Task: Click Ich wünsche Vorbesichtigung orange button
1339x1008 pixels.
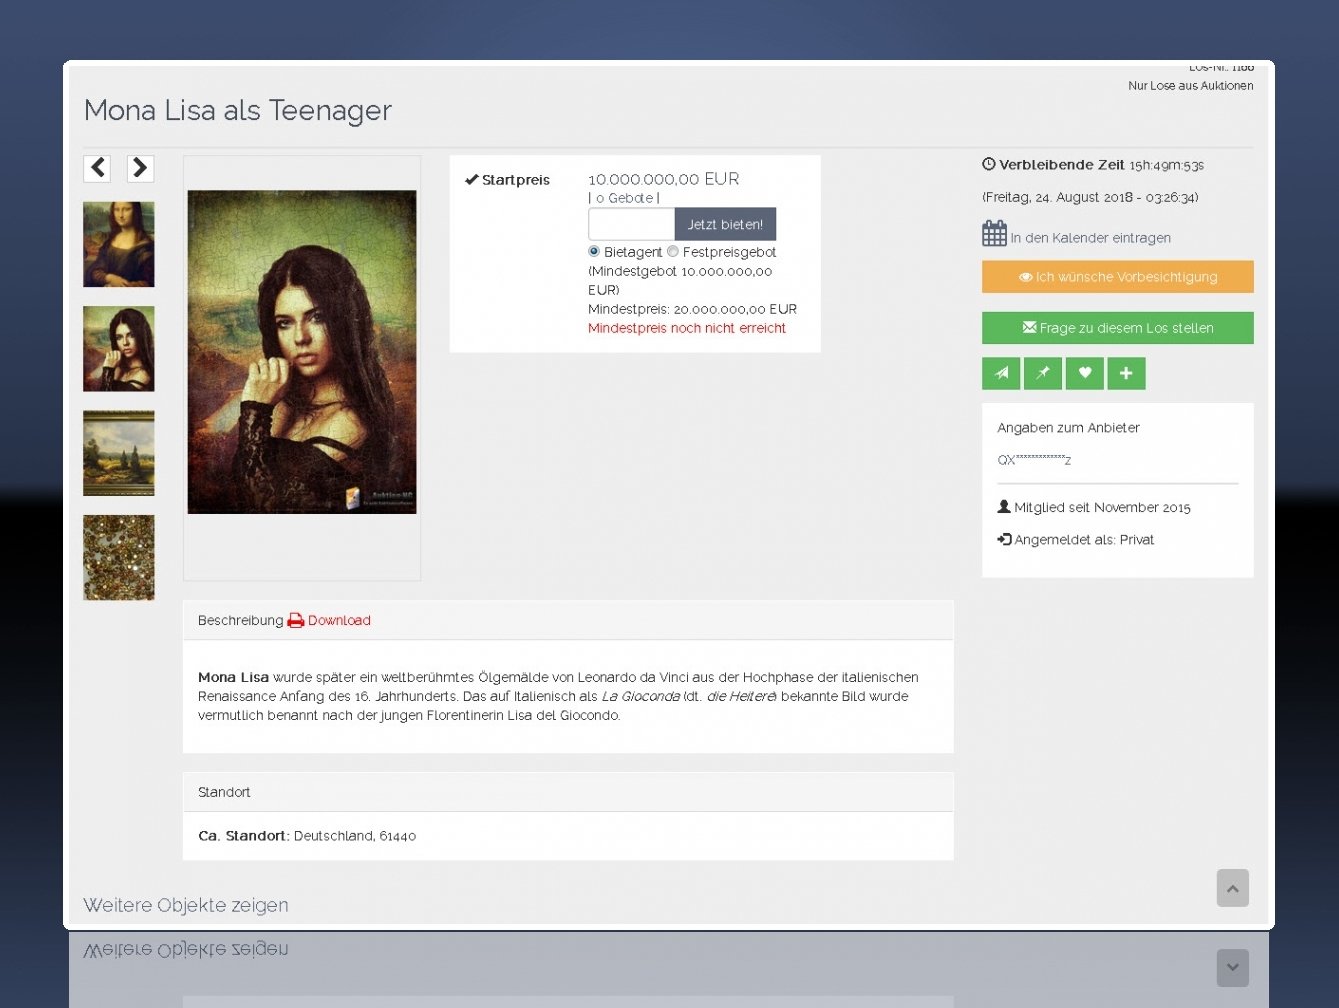Action: click(1117, 277)
